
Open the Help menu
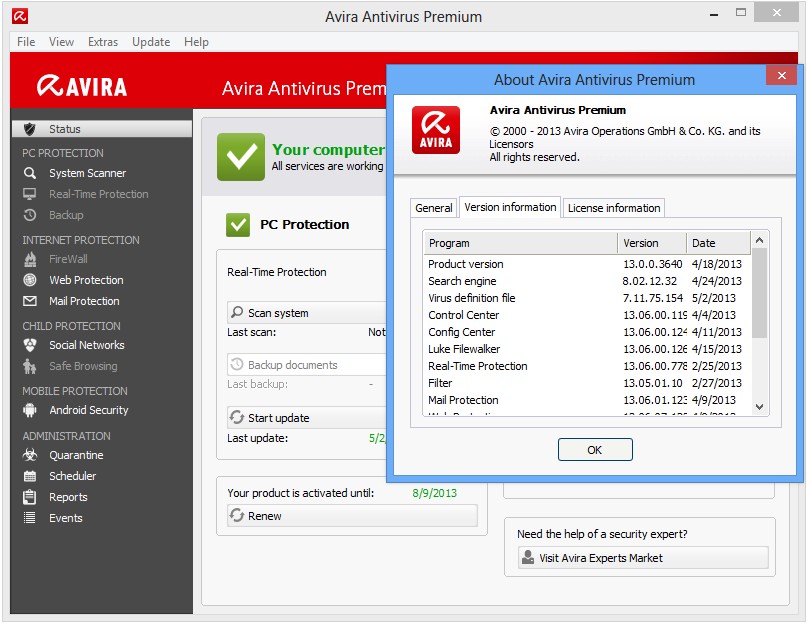pyautogui.click(x=196, y=42)
